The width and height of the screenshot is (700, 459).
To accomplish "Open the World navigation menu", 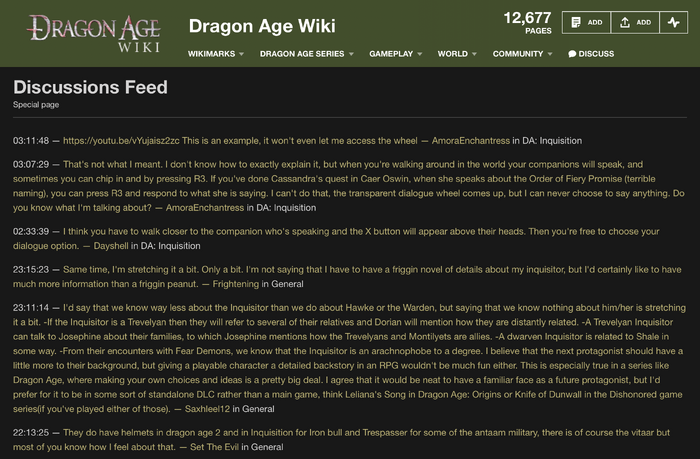I will pos(457,54).
